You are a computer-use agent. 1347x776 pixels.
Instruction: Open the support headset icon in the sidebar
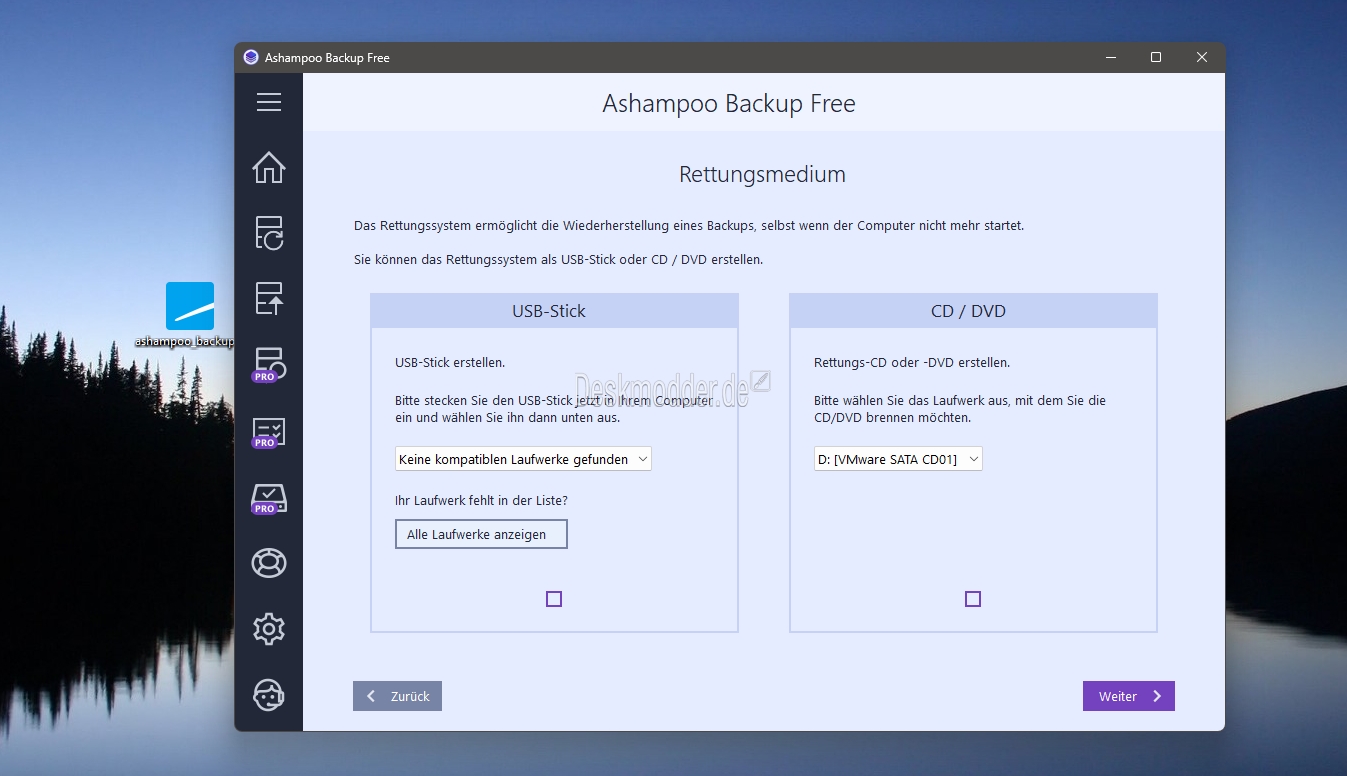[268, 695]
